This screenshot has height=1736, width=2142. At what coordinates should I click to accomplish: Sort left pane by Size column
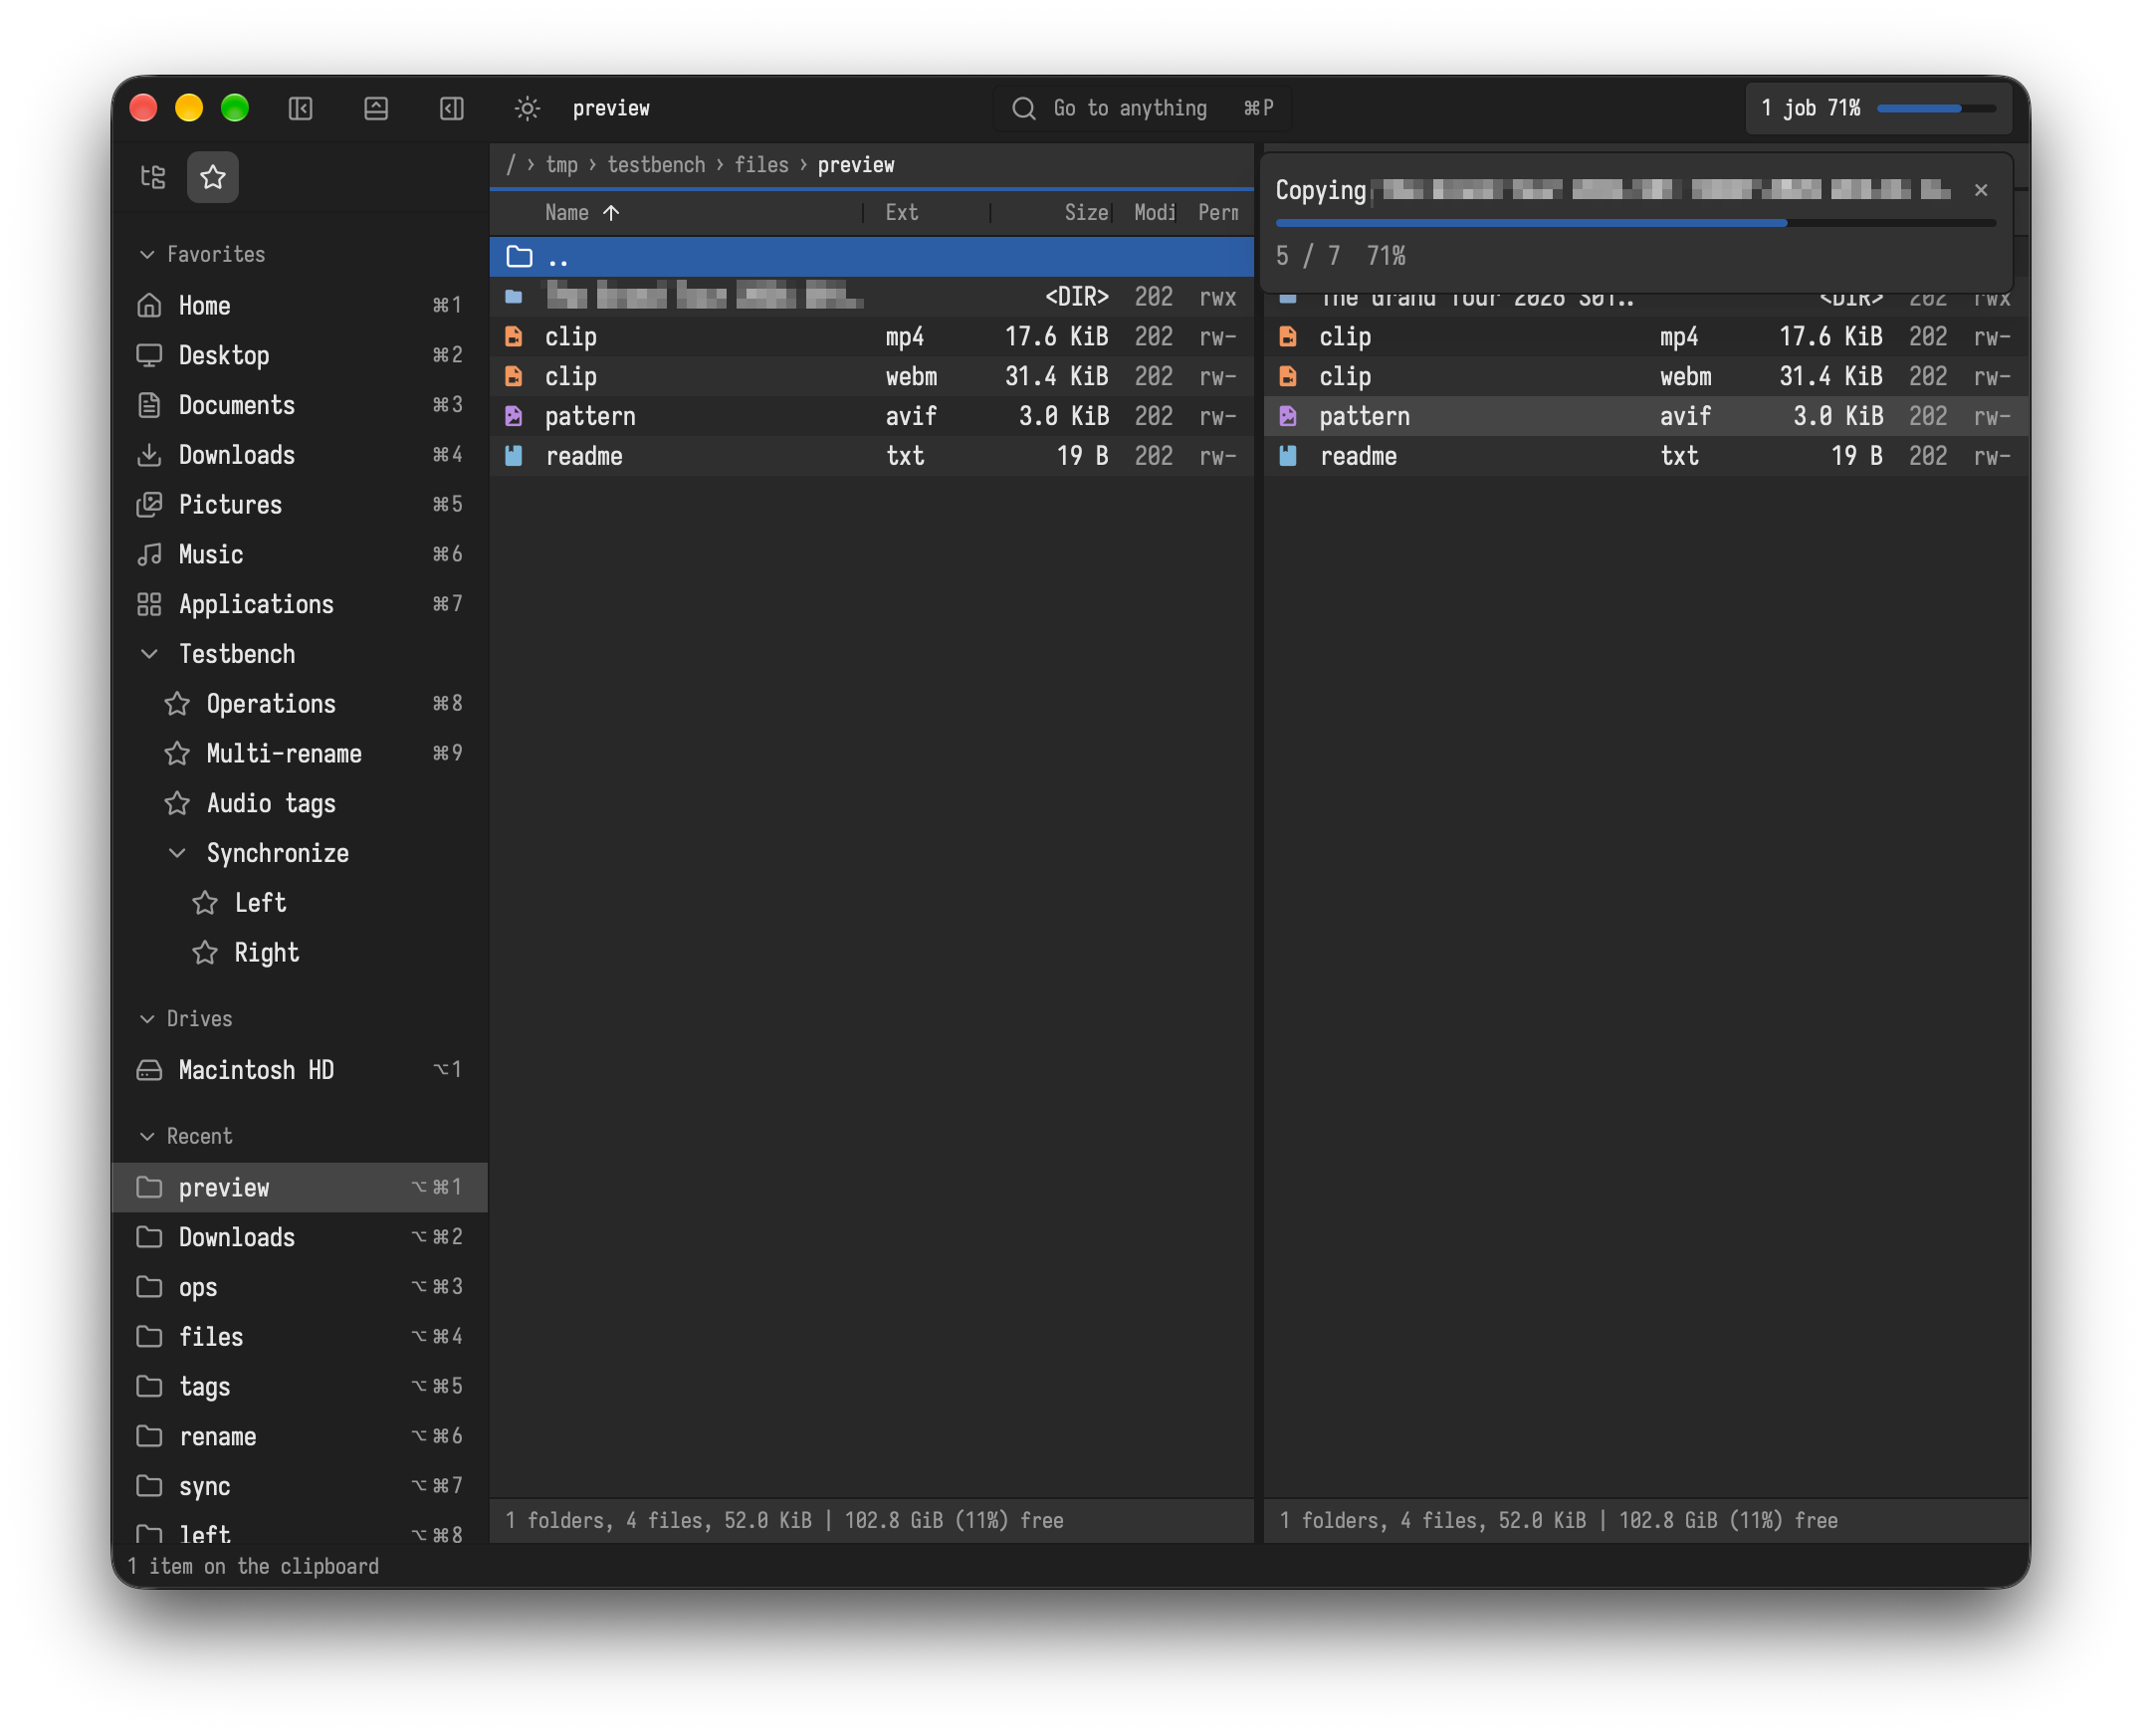click(x=1085, y=213)
